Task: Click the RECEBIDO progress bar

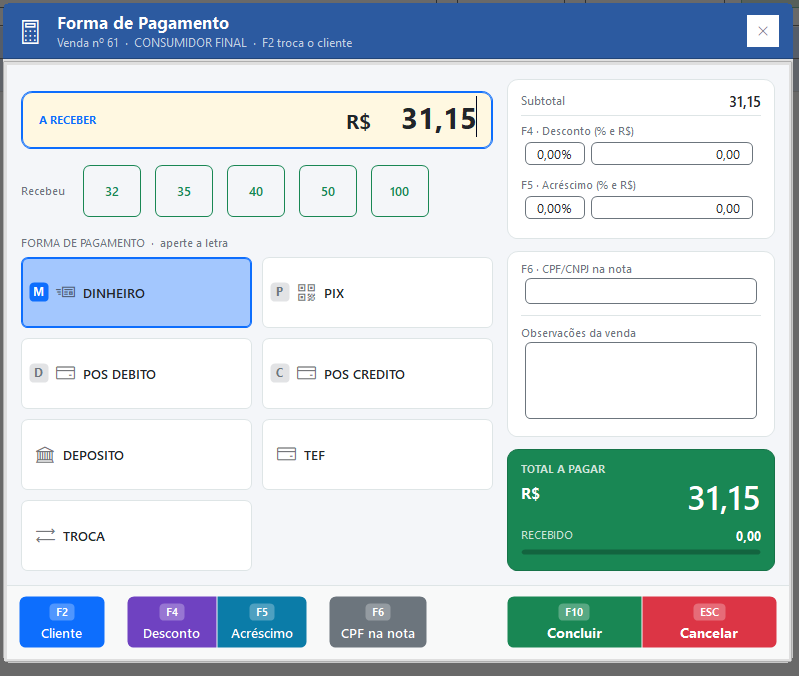Action: [641, 552]
